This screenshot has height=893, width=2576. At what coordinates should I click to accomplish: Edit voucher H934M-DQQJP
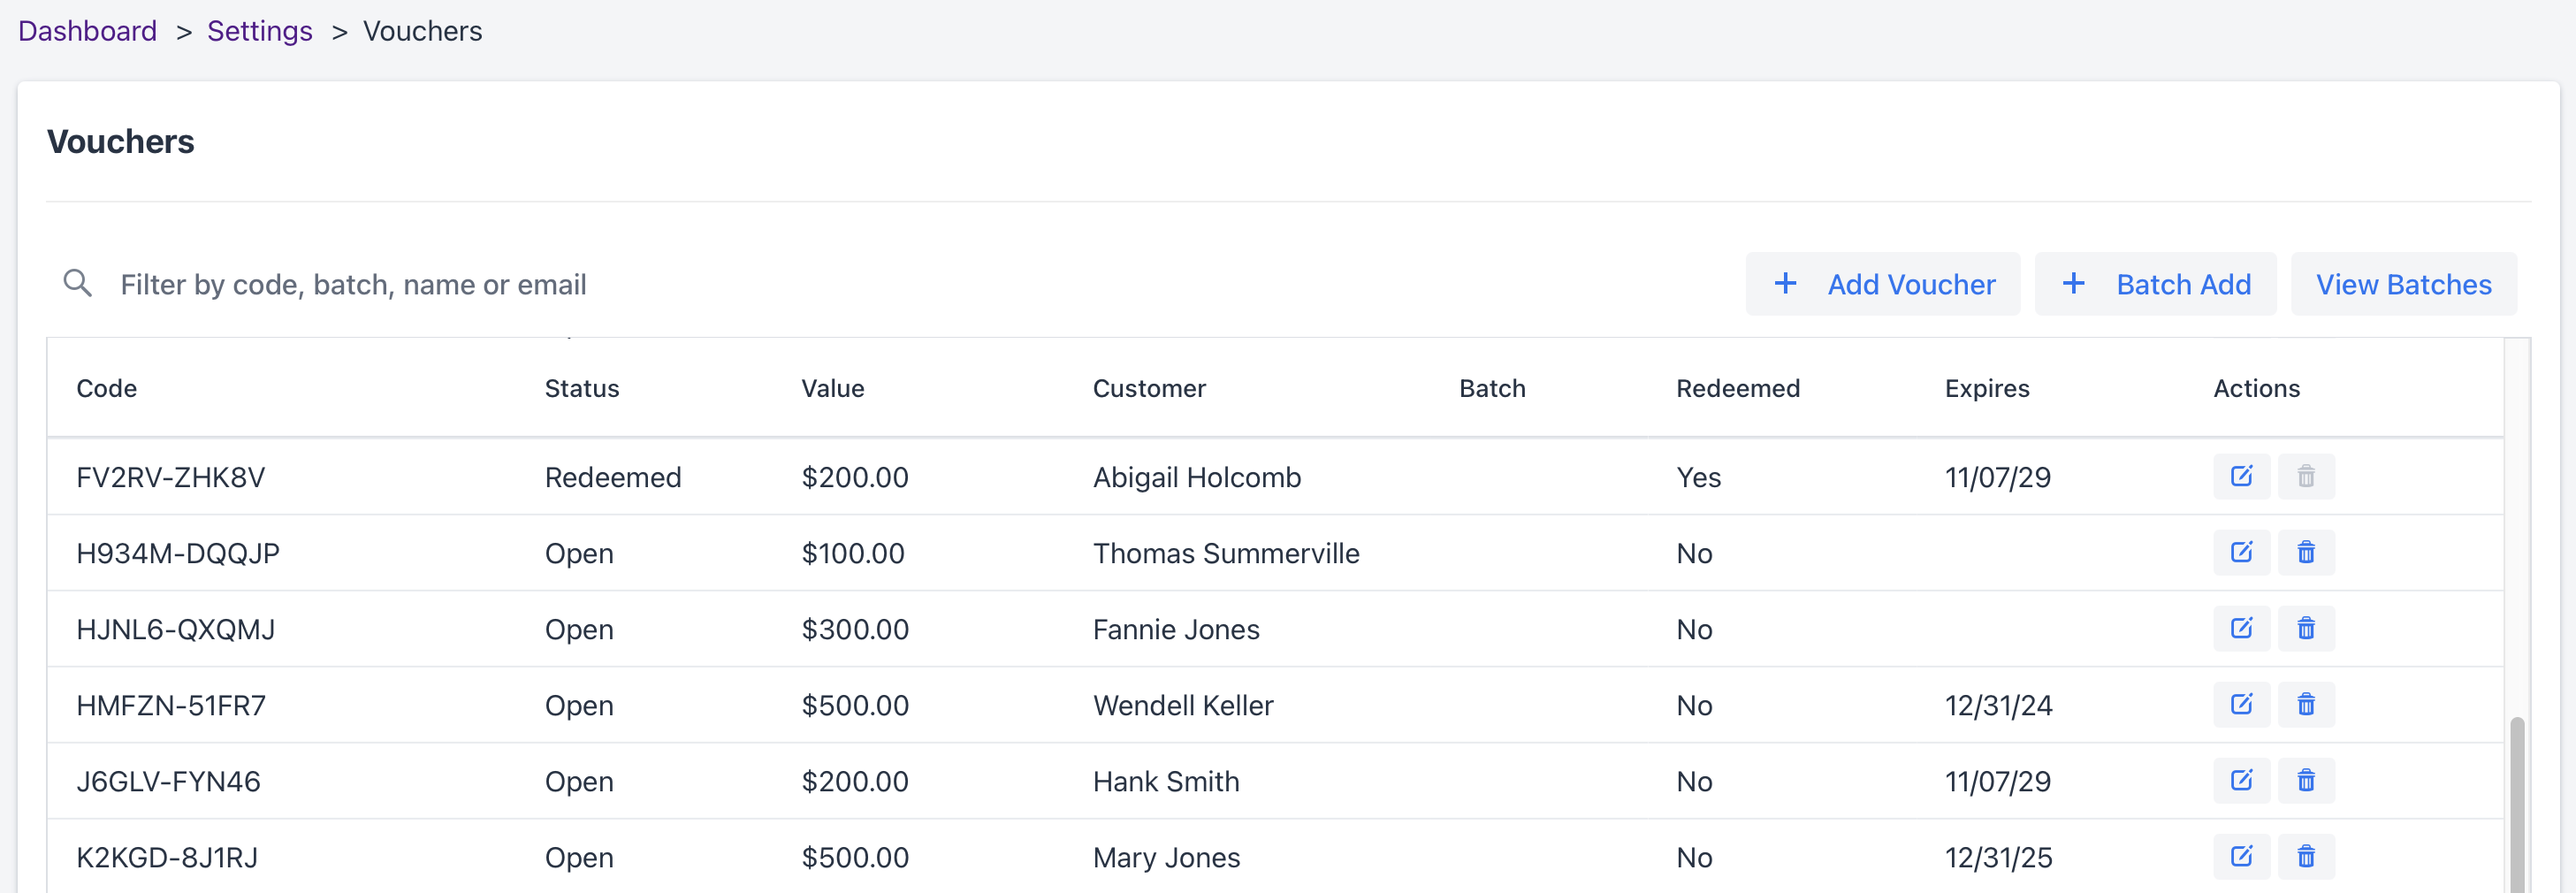2241,552
